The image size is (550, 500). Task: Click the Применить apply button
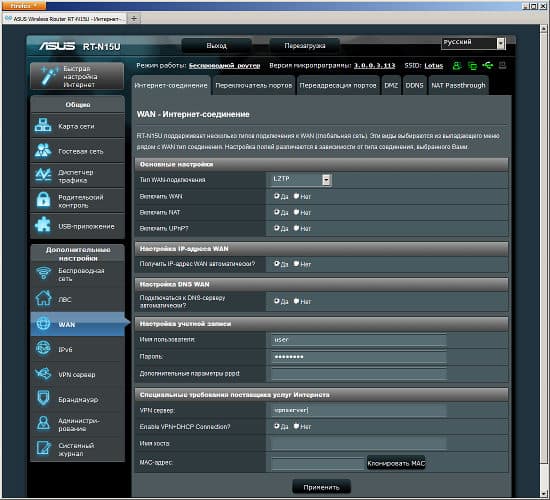(x=321, y=487)
